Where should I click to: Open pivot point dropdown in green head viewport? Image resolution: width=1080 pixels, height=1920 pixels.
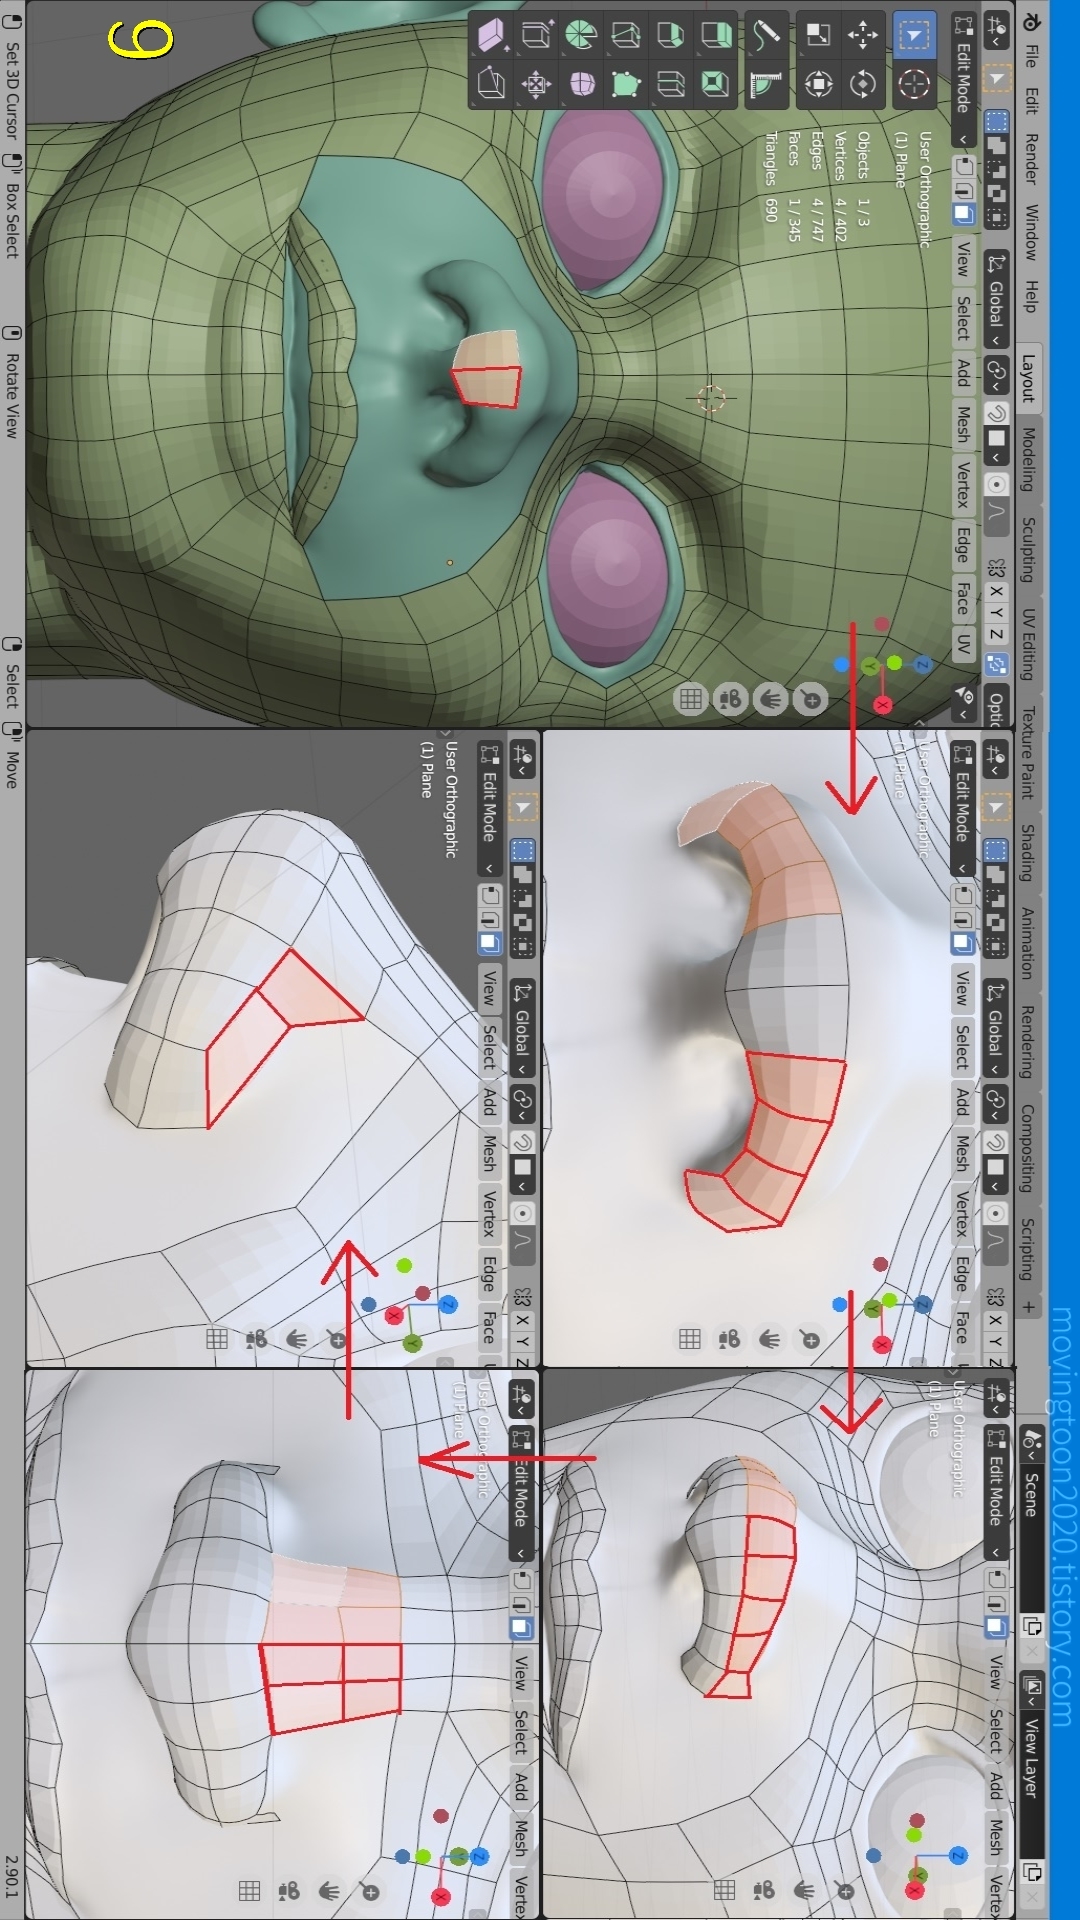point(996,375)
